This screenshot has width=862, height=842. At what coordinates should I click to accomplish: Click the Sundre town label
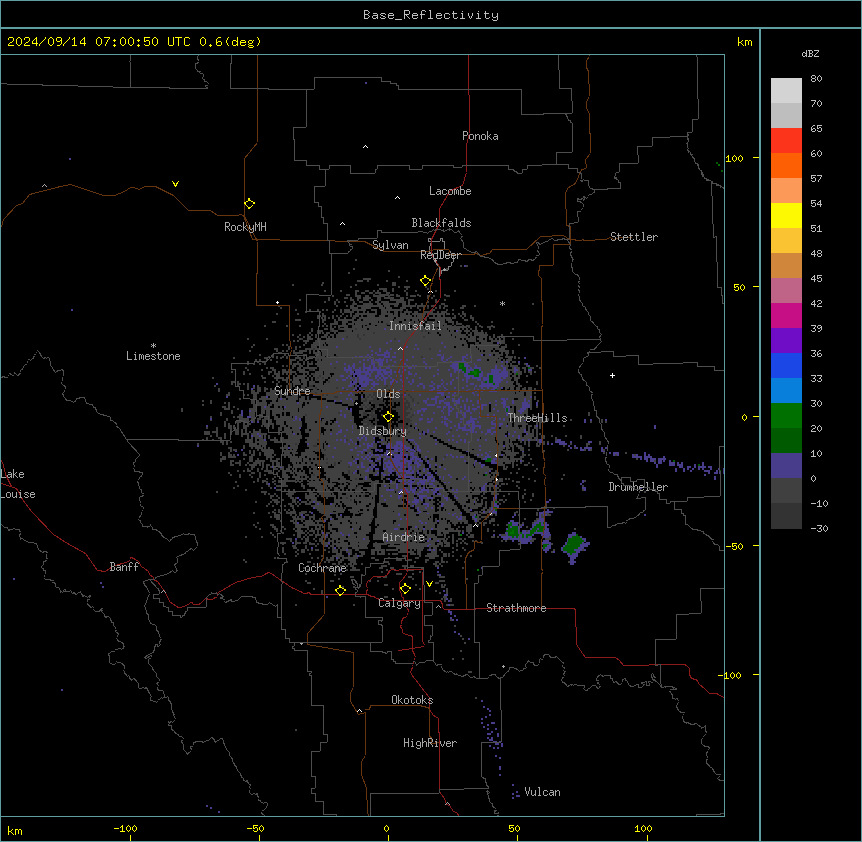click(292, 391)
